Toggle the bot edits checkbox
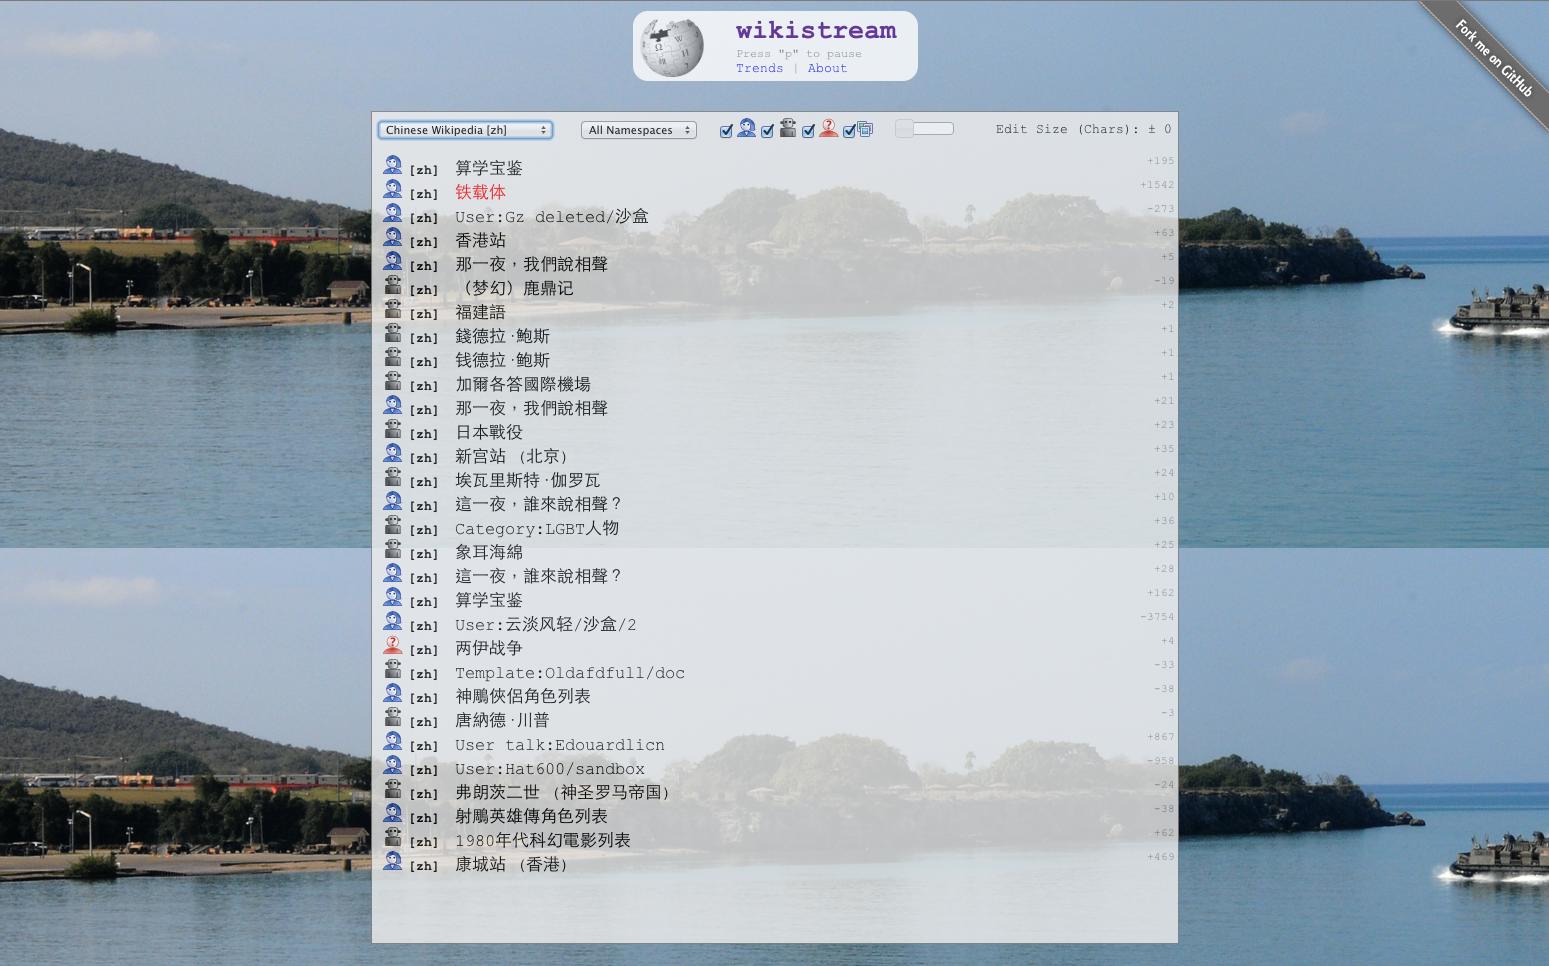The image size is (1549, 966). pyautogui.click(x=767, y=131)
